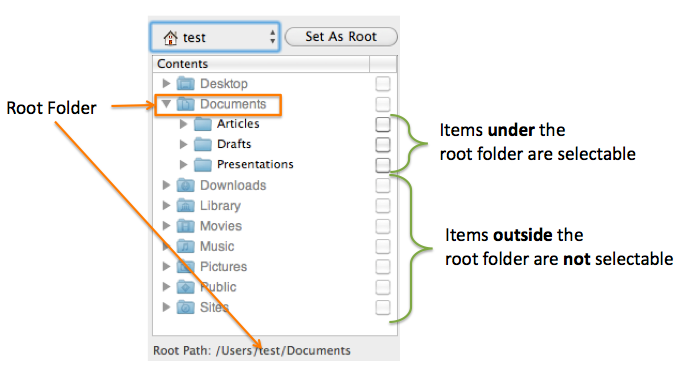
Task: Expand the Sites folder triangle
Action: coord(166,307)
